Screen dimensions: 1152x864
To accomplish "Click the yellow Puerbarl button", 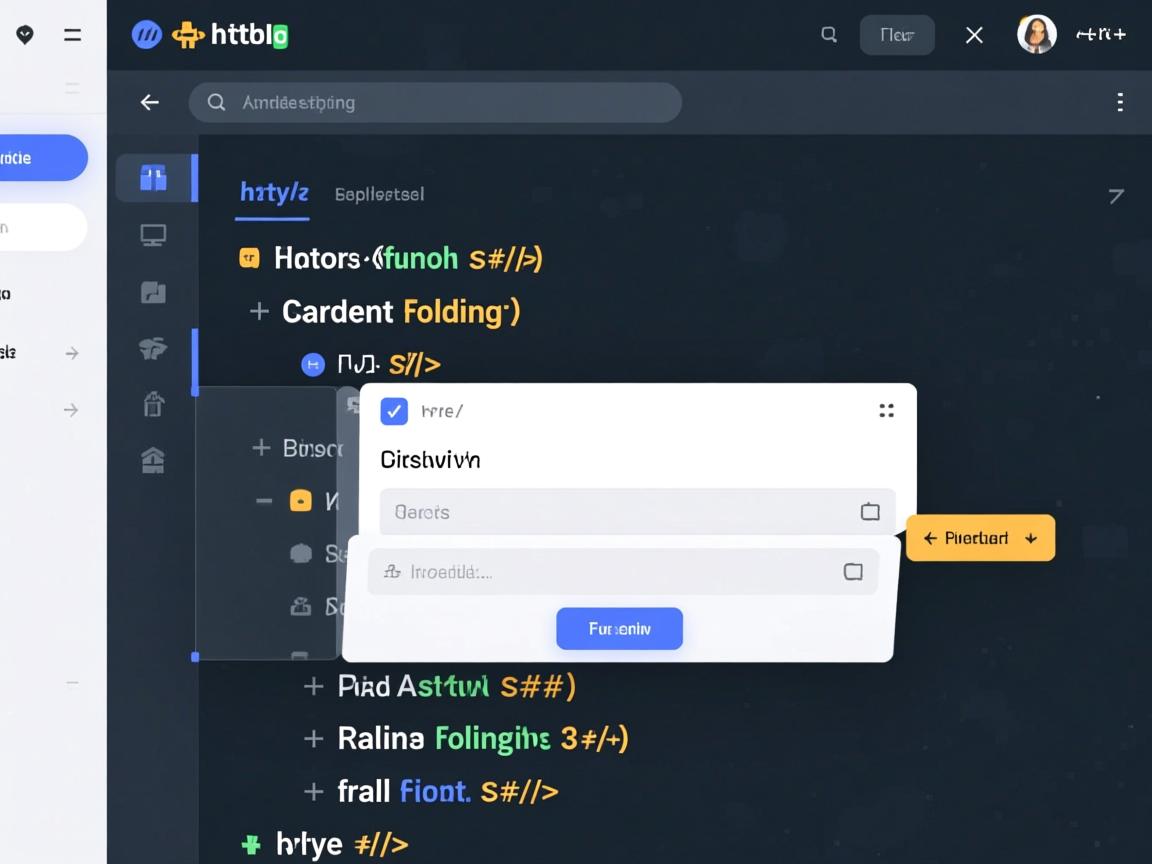I will (980, 538).
